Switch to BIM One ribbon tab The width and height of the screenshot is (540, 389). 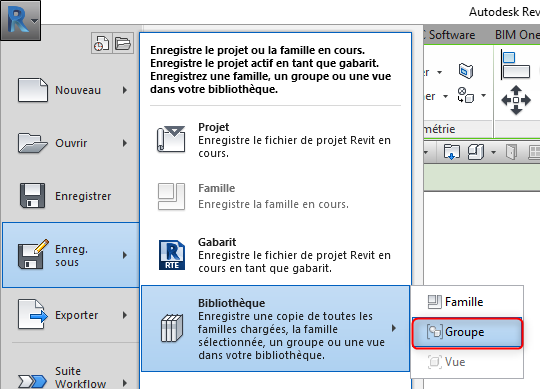click(517, 35)
